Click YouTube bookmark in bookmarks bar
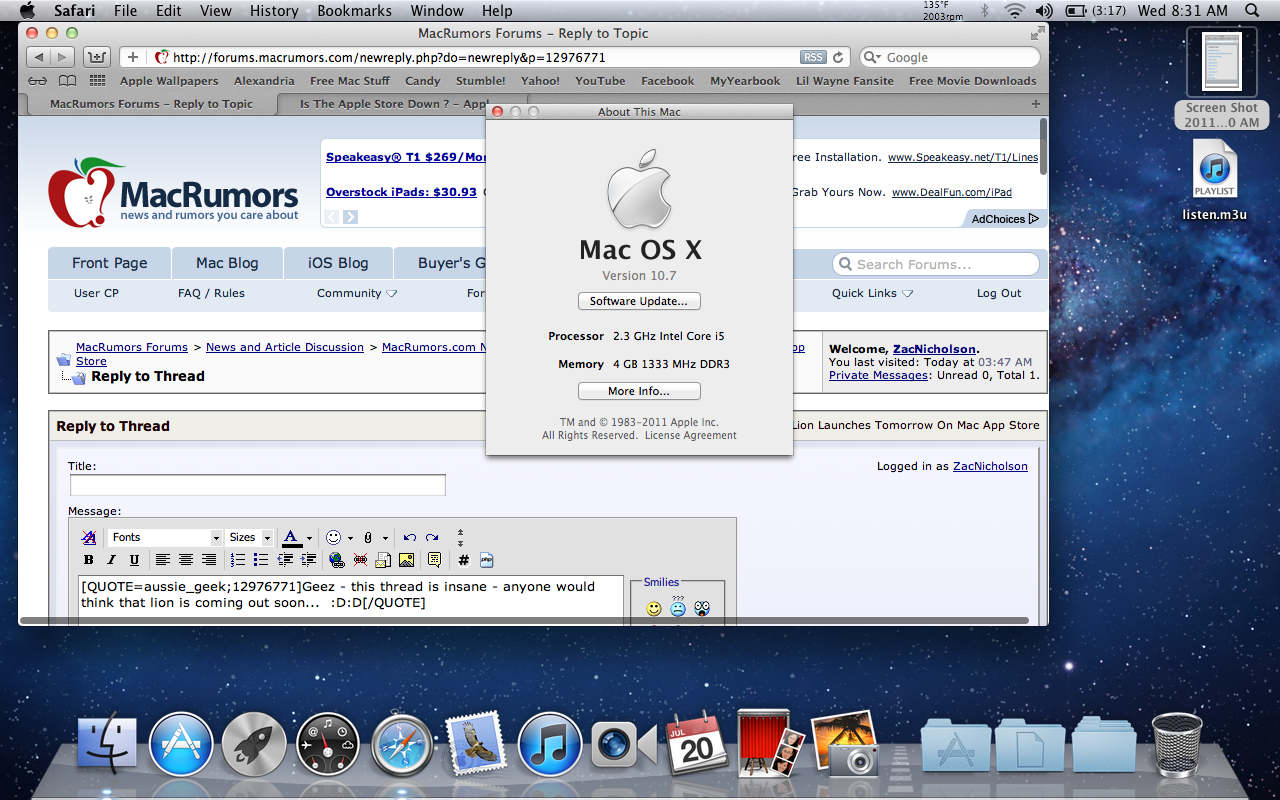The image size is (1280, 800). 600,81
